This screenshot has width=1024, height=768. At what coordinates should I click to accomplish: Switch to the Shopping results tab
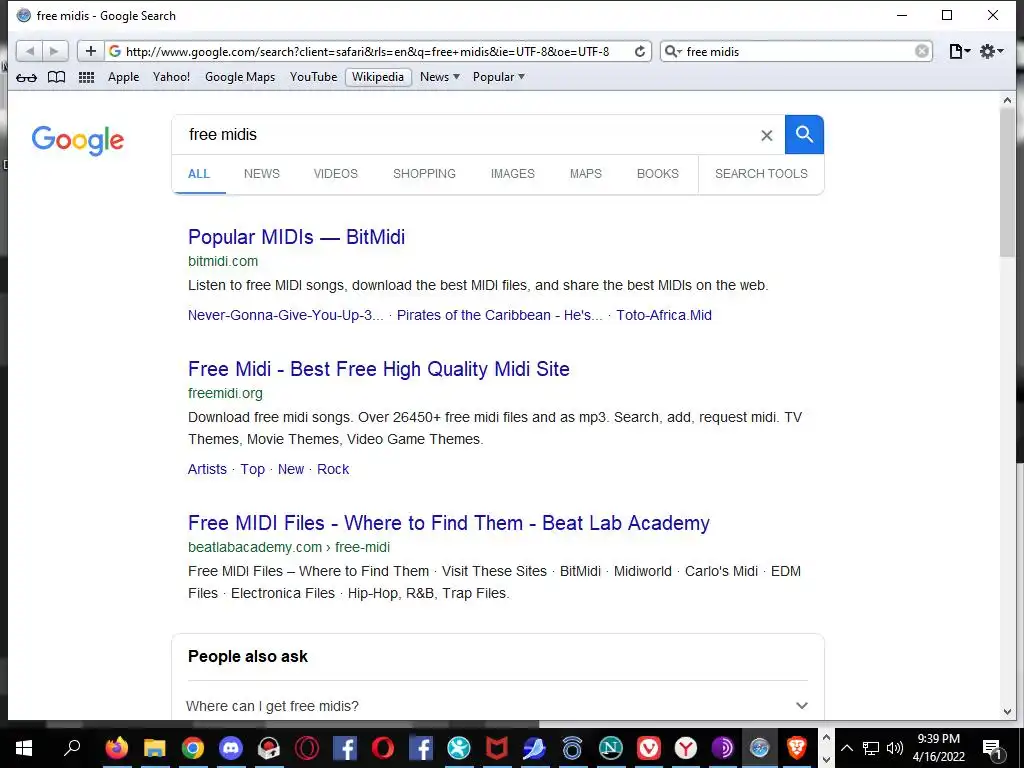[x=424, y=174]
